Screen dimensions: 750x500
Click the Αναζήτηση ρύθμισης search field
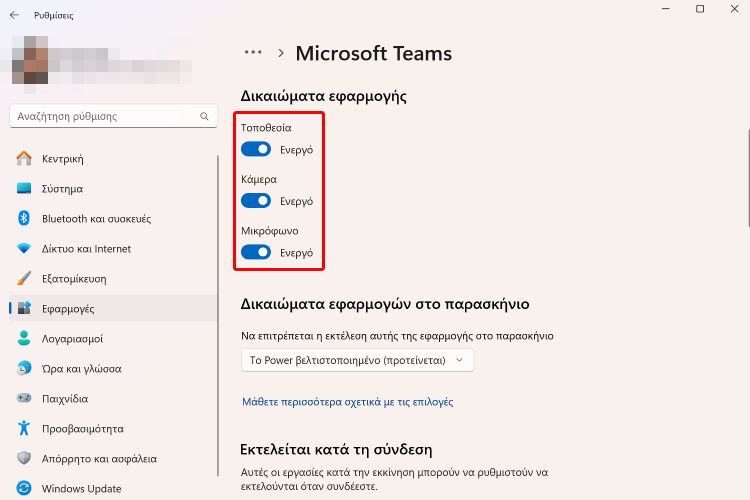pos(113,116)
